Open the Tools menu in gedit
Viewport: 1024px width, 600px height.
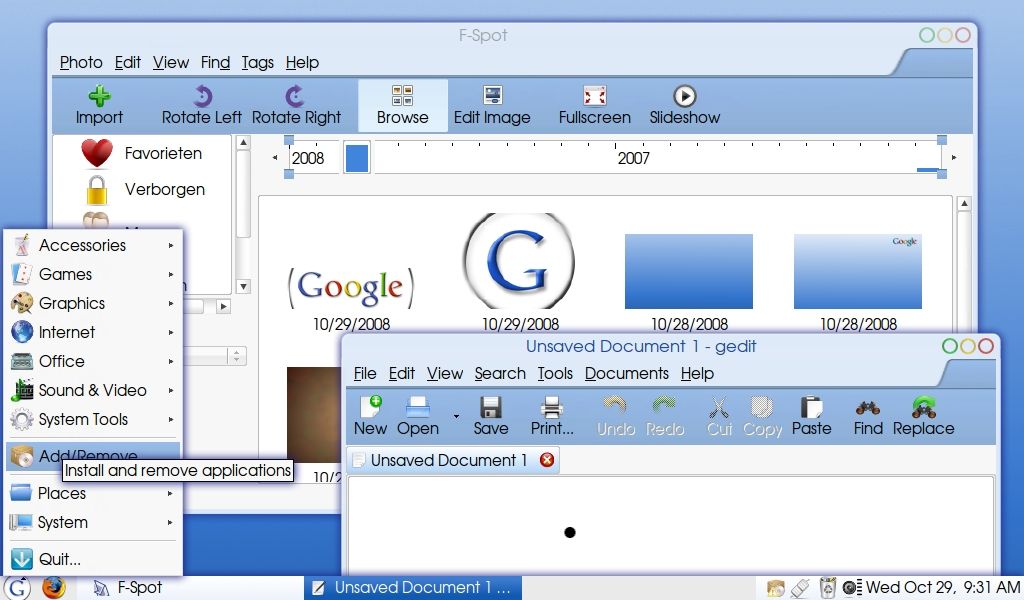(x=554, y=373)
